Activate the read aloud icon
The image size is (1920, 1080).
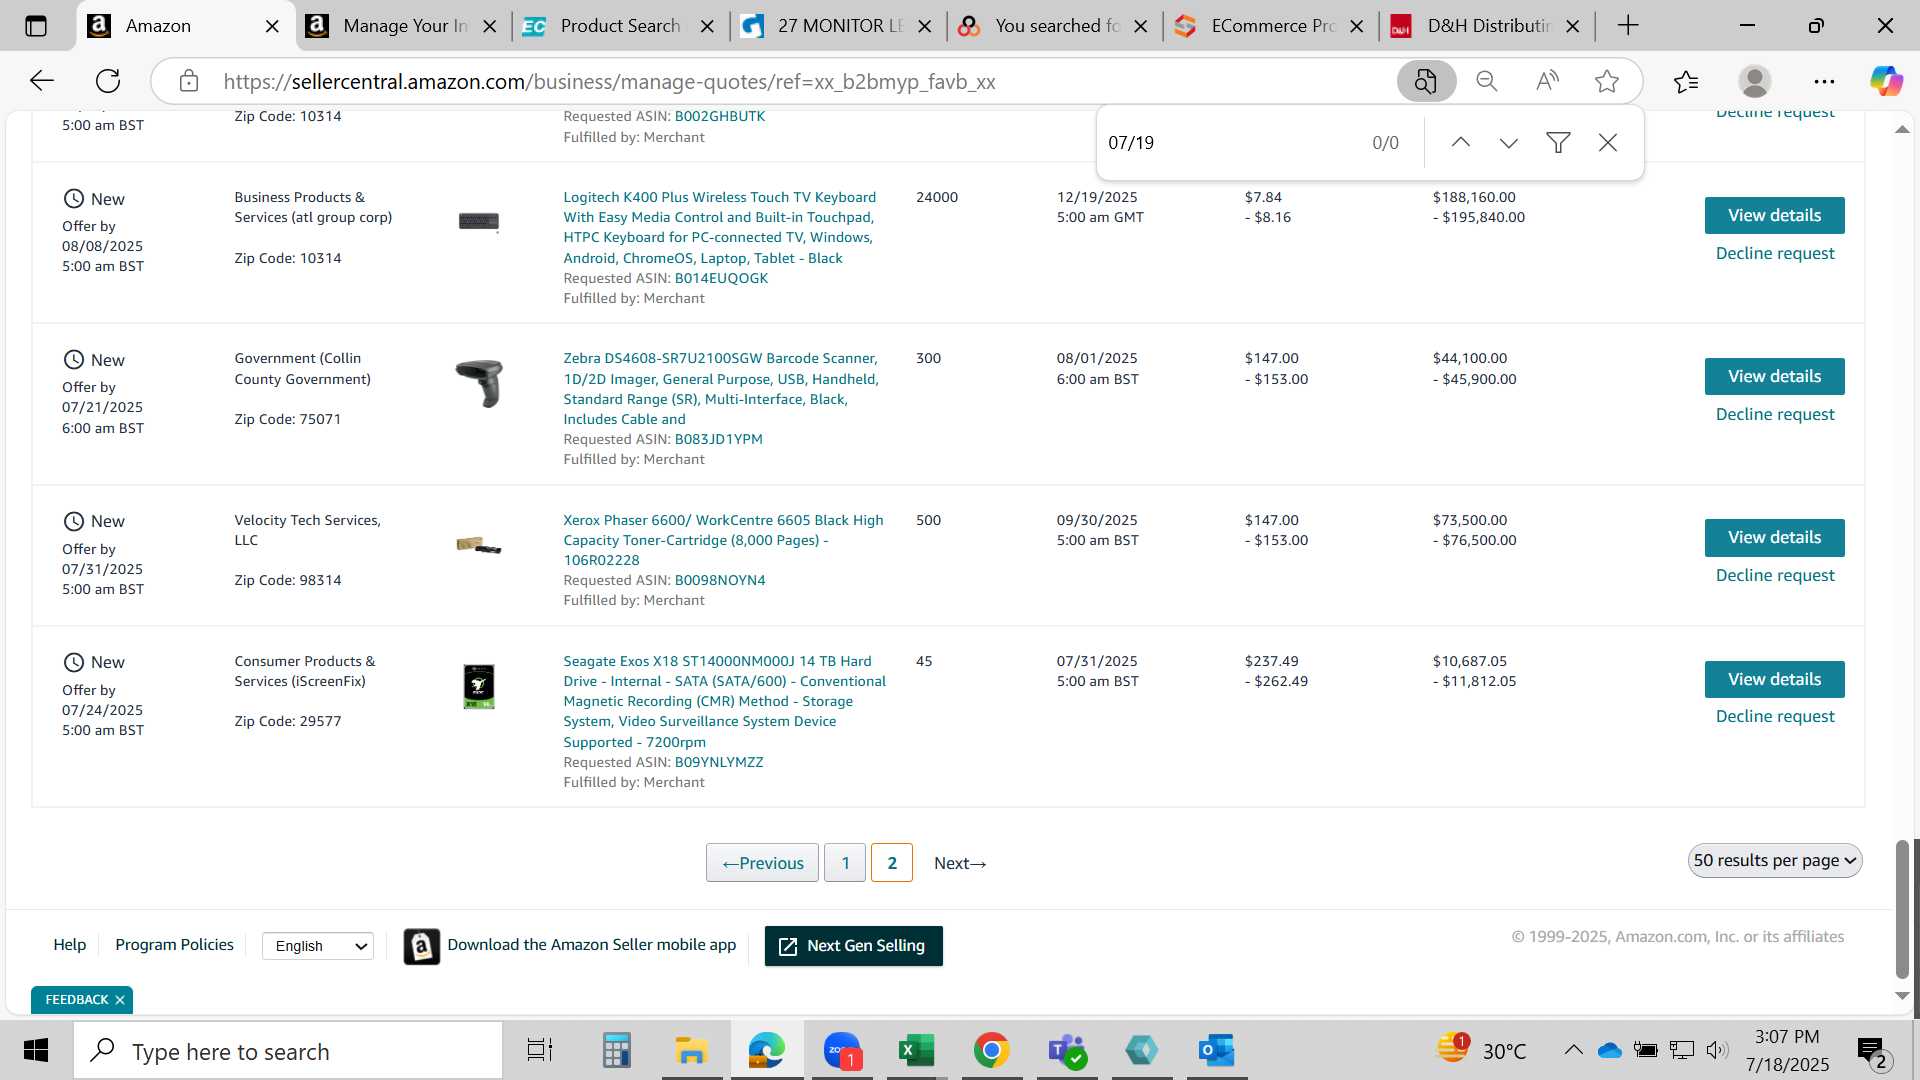tap(1547, 81)
